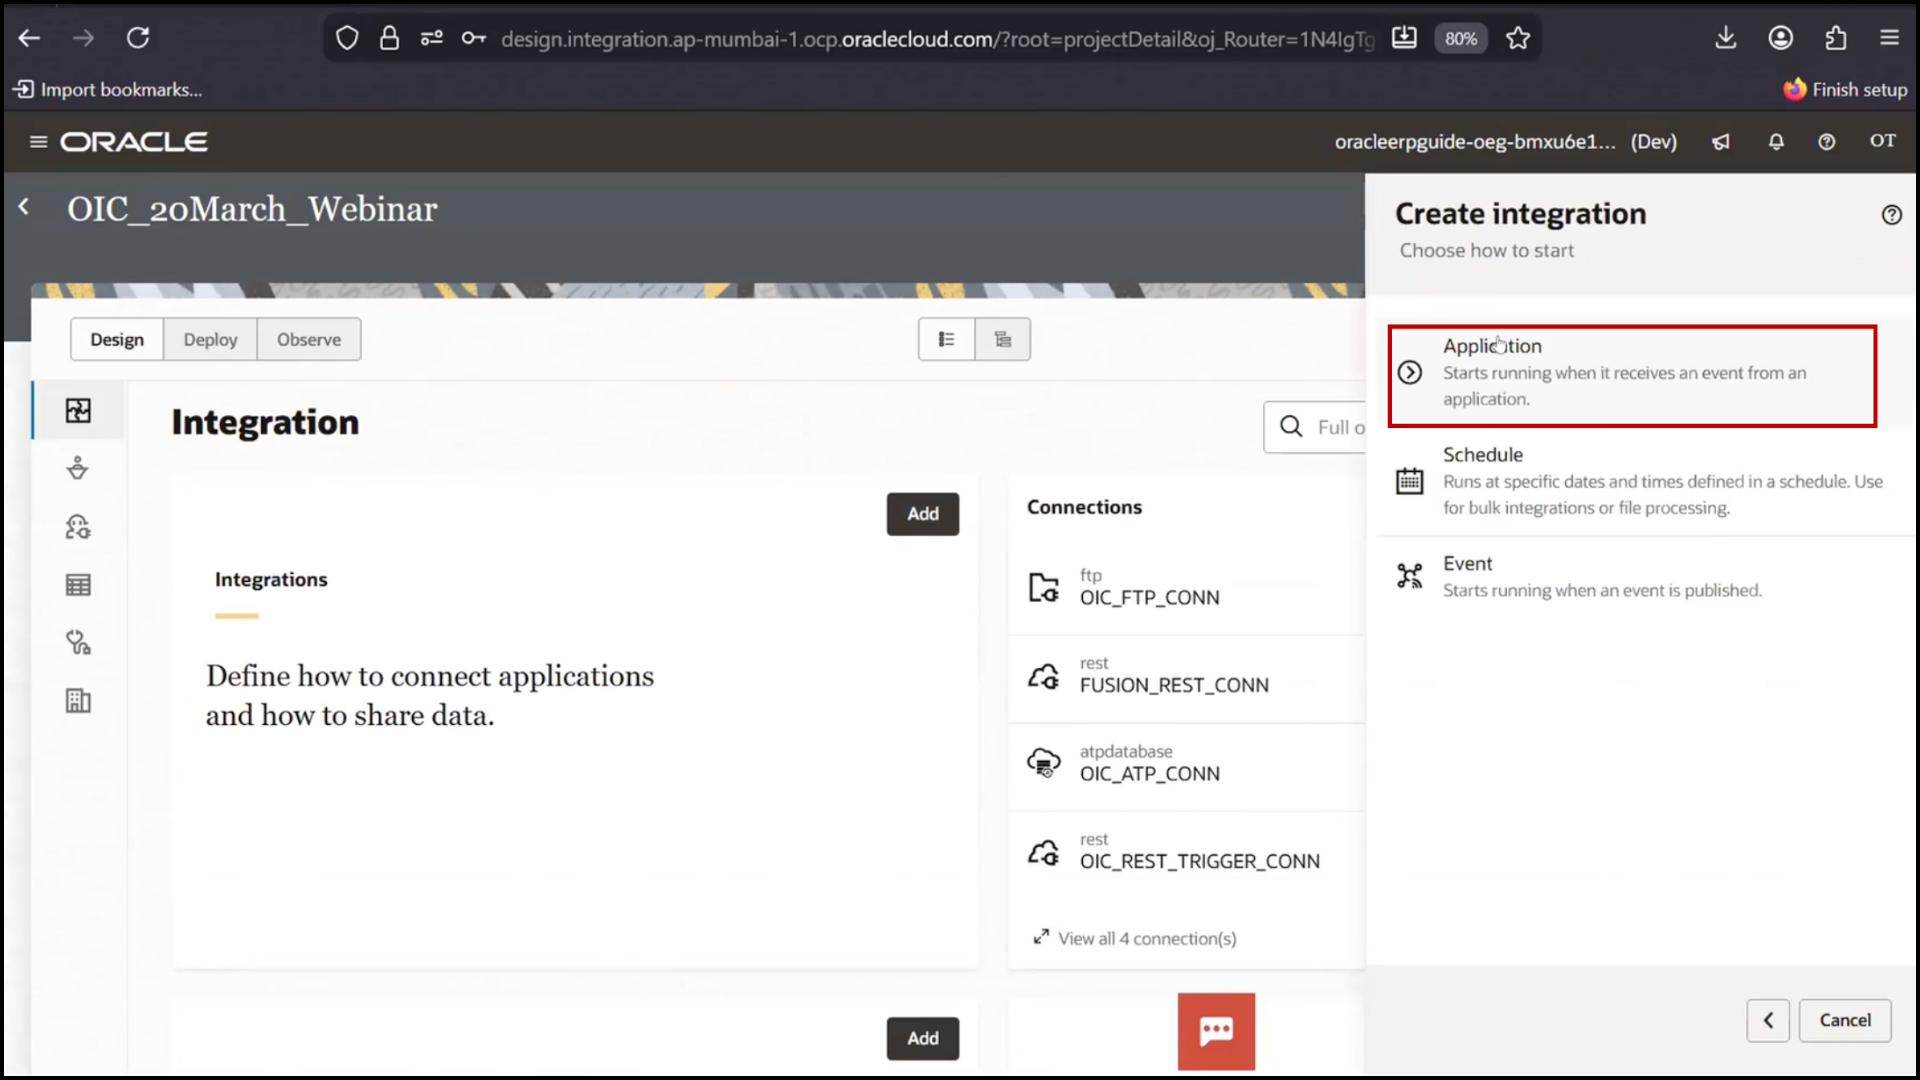Click View all 4 connection(s) link

point(1135,938)
